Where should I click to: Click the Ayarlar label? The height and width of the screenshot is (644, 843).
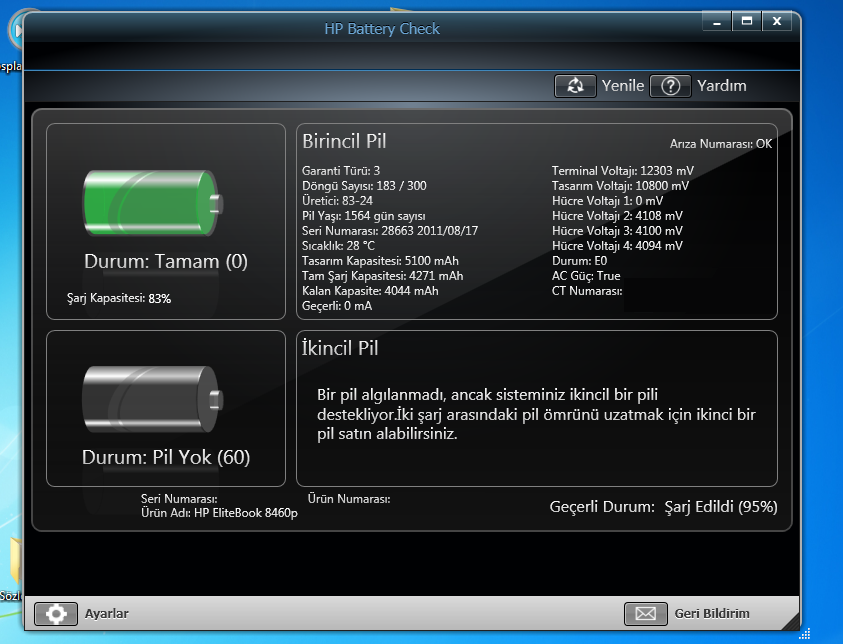(106, 614)
